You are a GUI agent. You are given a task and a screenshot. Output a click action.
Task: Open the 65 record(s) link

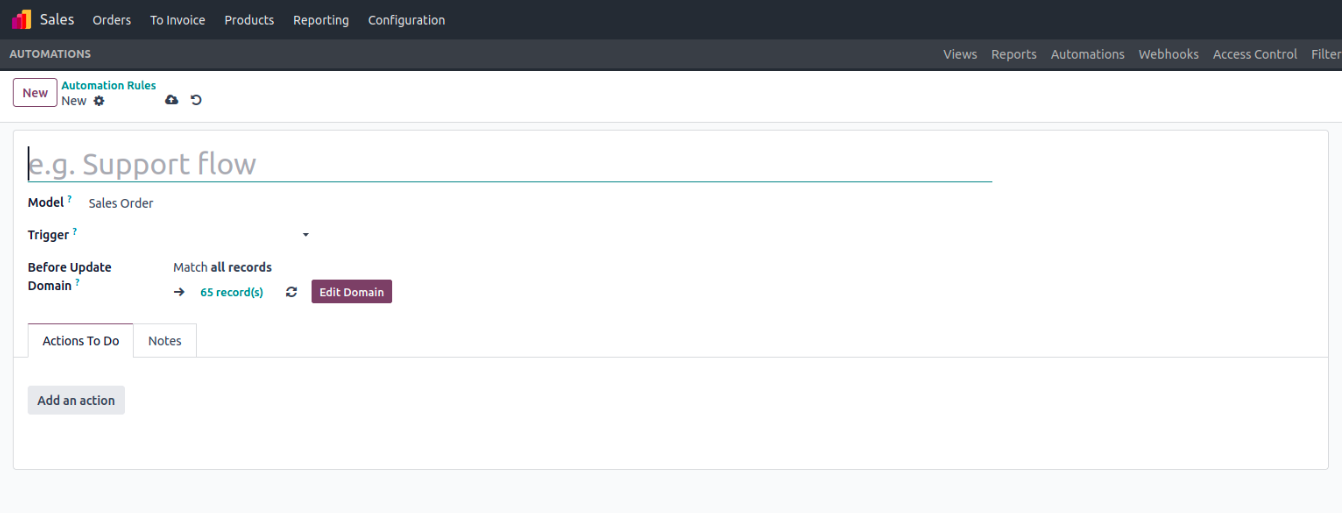click(232, 292)
